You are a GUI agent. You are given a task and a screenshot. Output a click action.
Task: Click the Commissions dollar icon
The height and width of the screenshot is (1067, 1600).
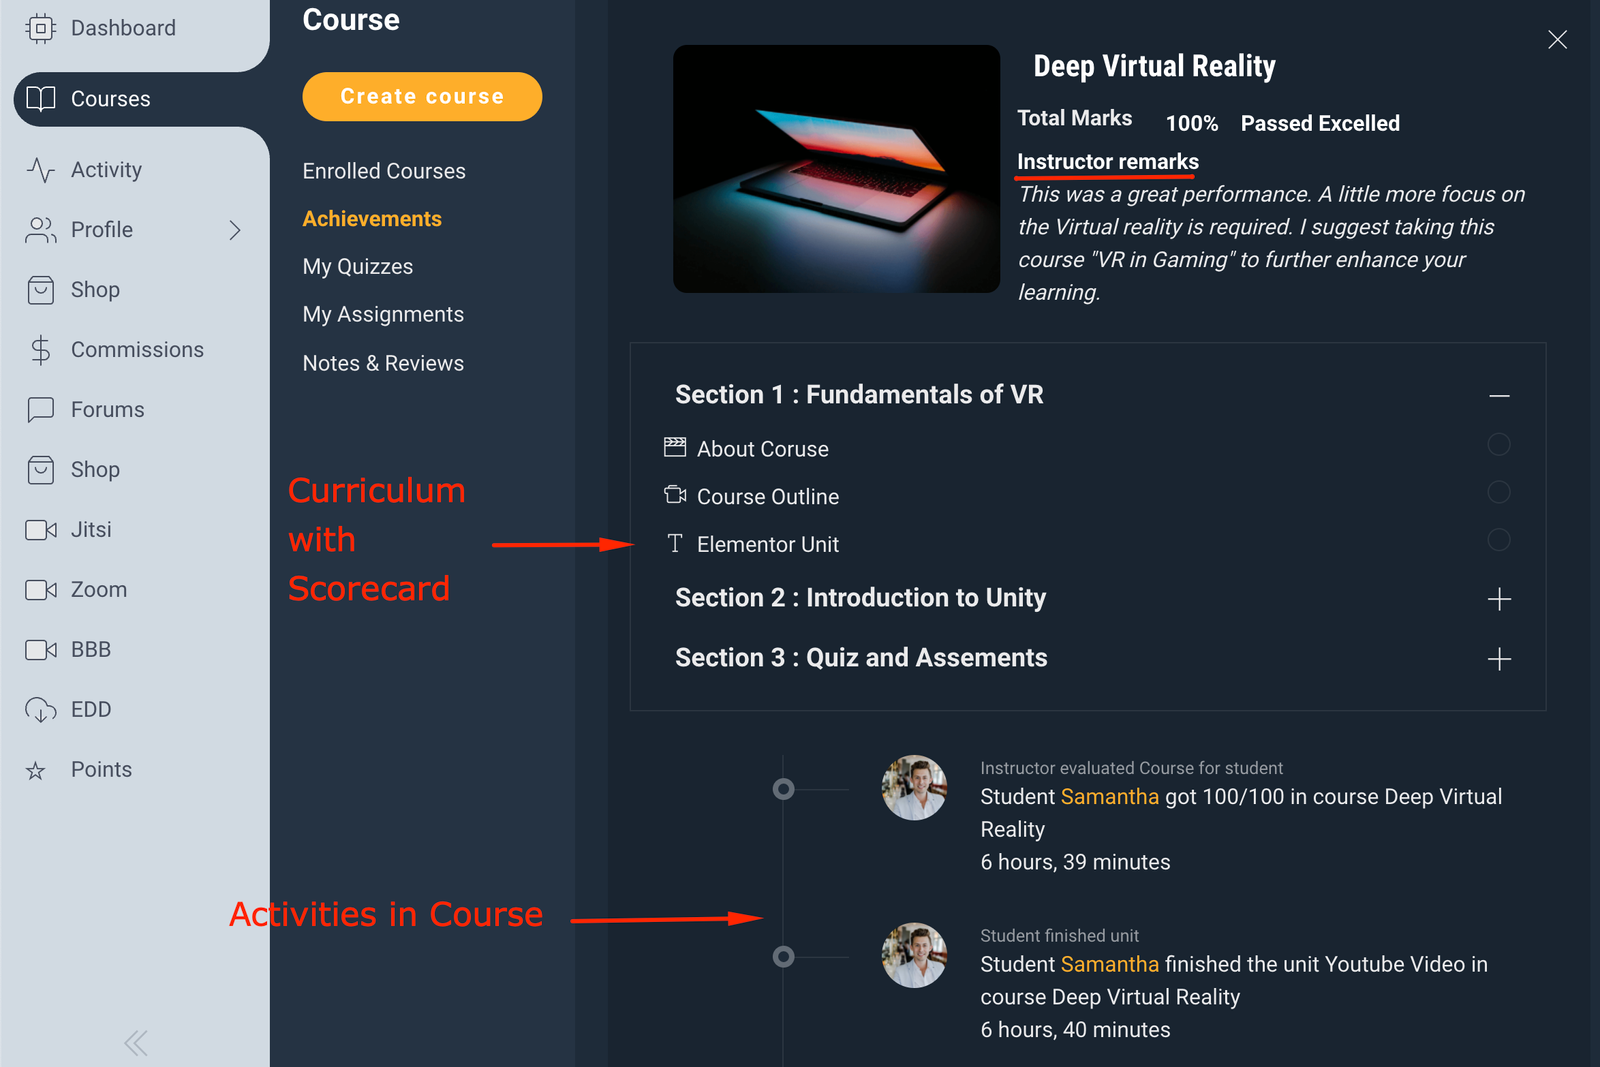click(40, 350)
